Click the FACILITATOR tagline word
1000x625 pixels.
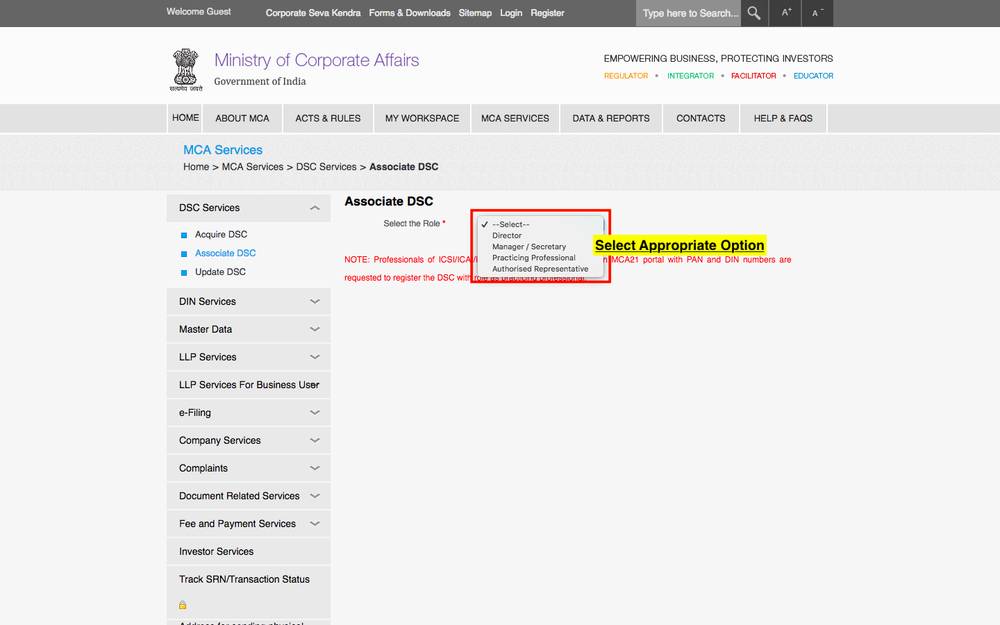click(x=753, y=76)
